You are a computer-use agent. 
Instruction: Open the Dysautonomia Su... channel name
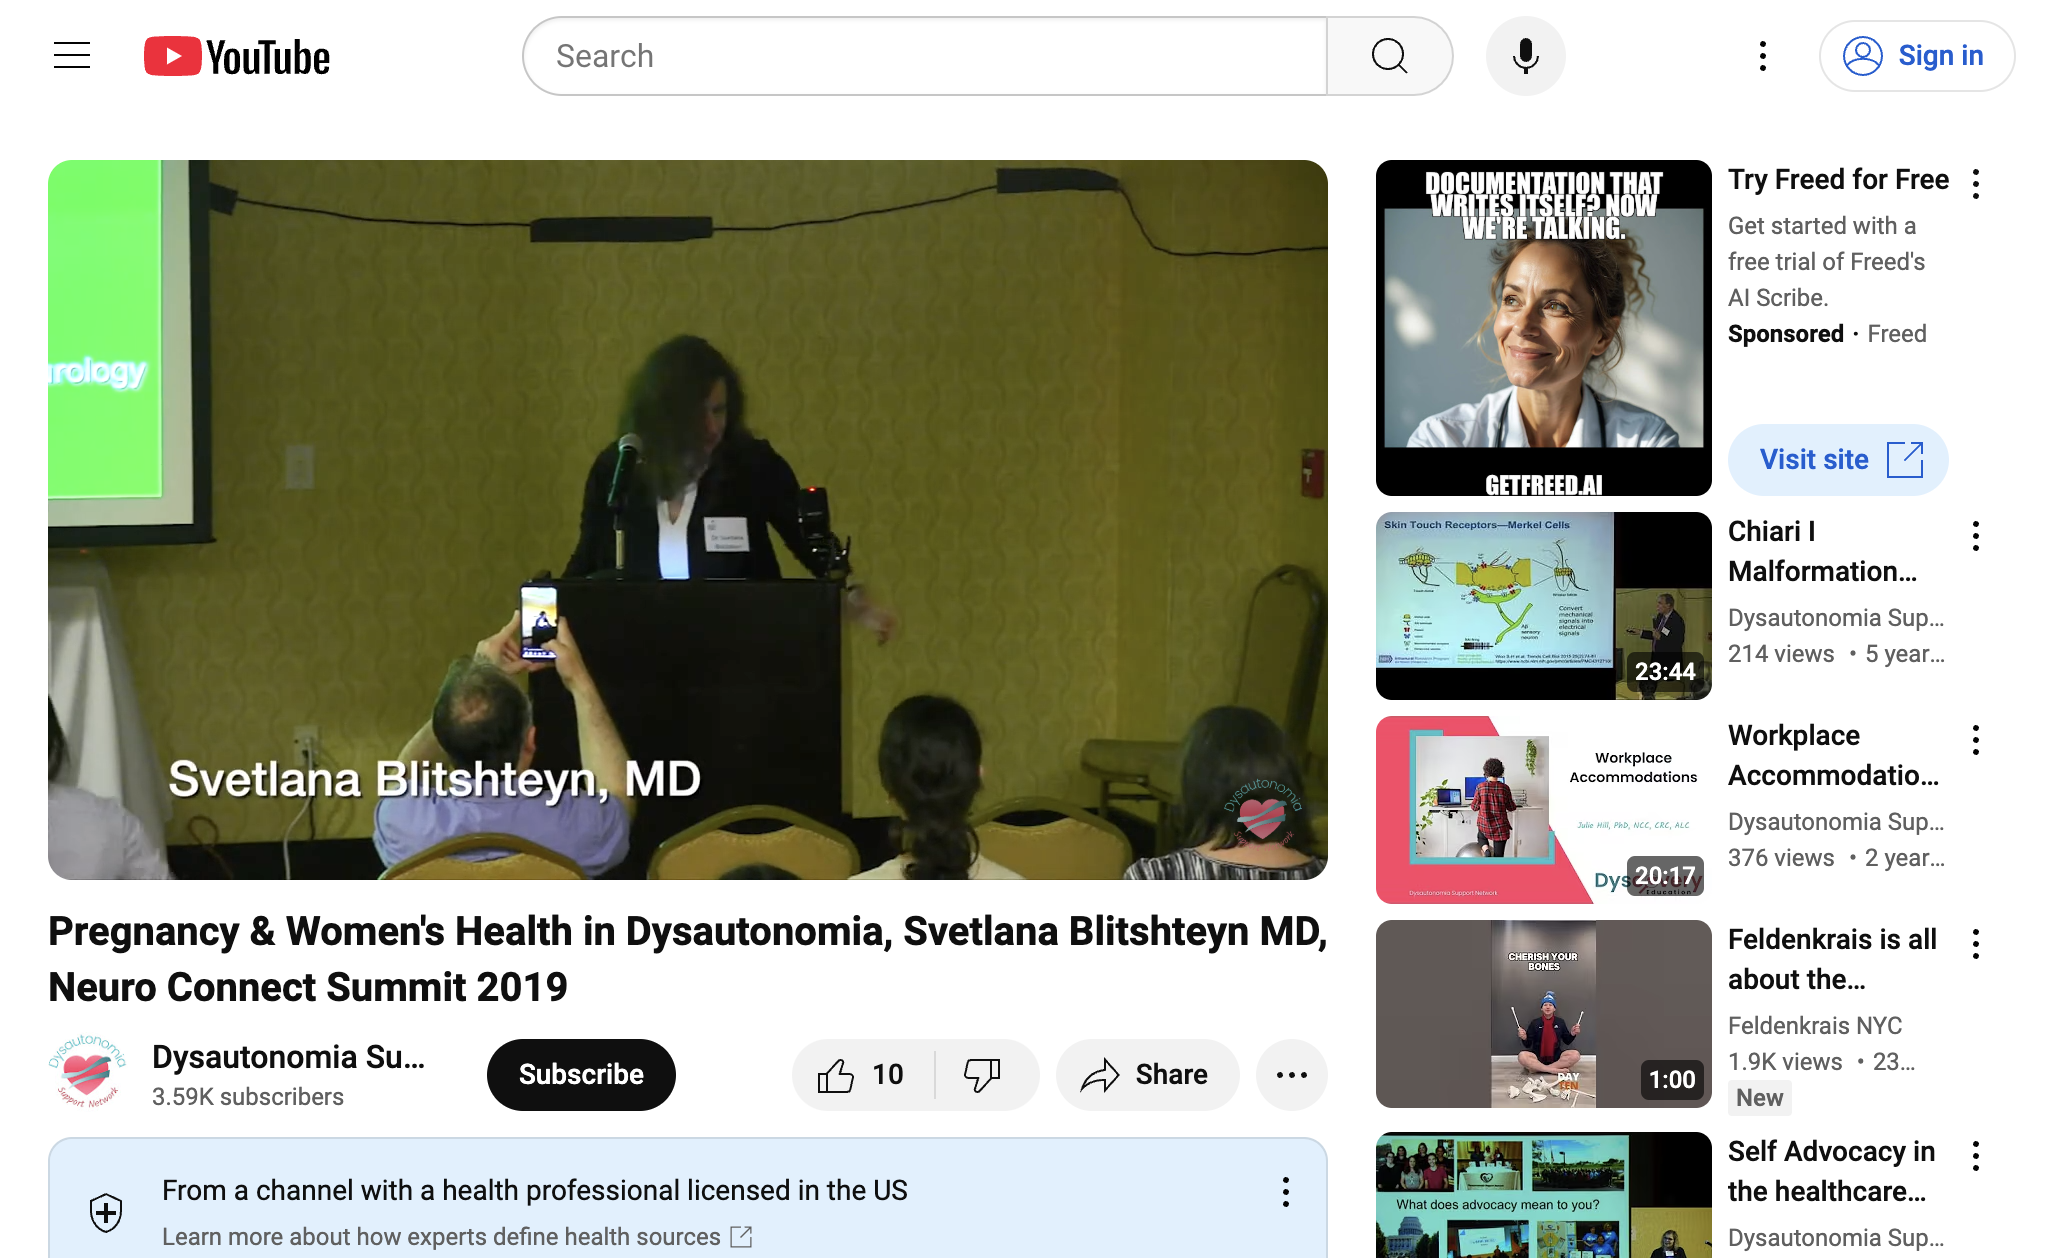click(288, 1057)
